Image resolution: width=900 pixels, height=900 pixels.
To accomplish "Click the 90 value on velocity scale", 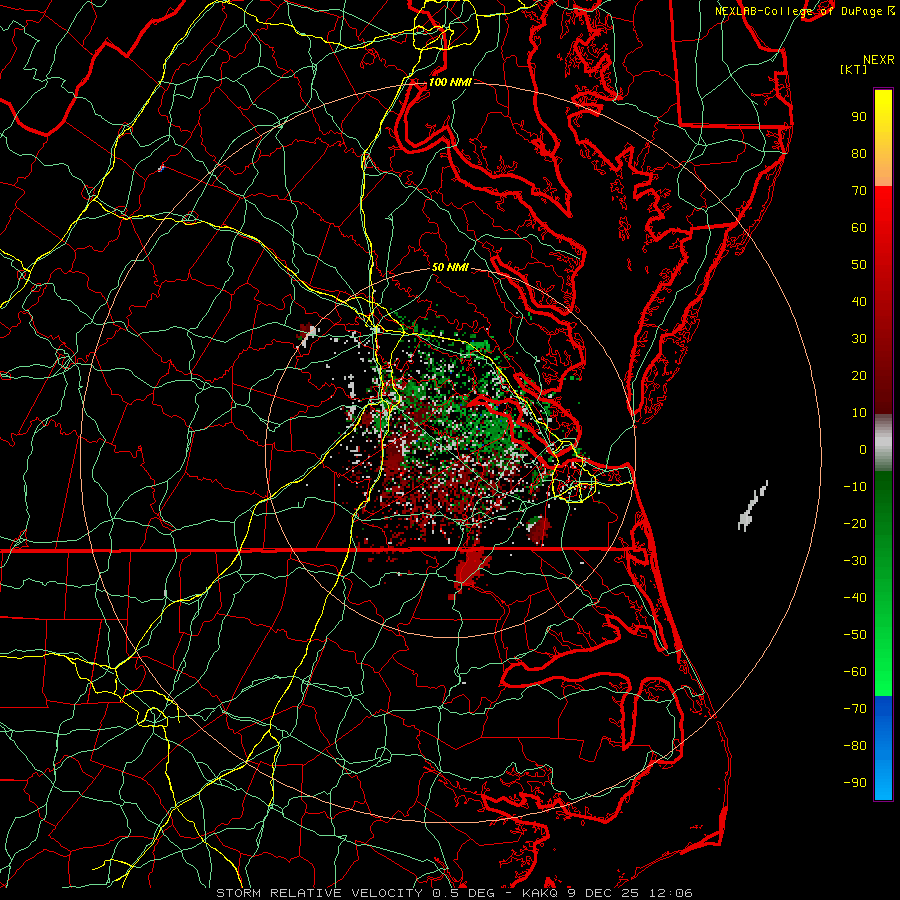I will coord(859,117).
